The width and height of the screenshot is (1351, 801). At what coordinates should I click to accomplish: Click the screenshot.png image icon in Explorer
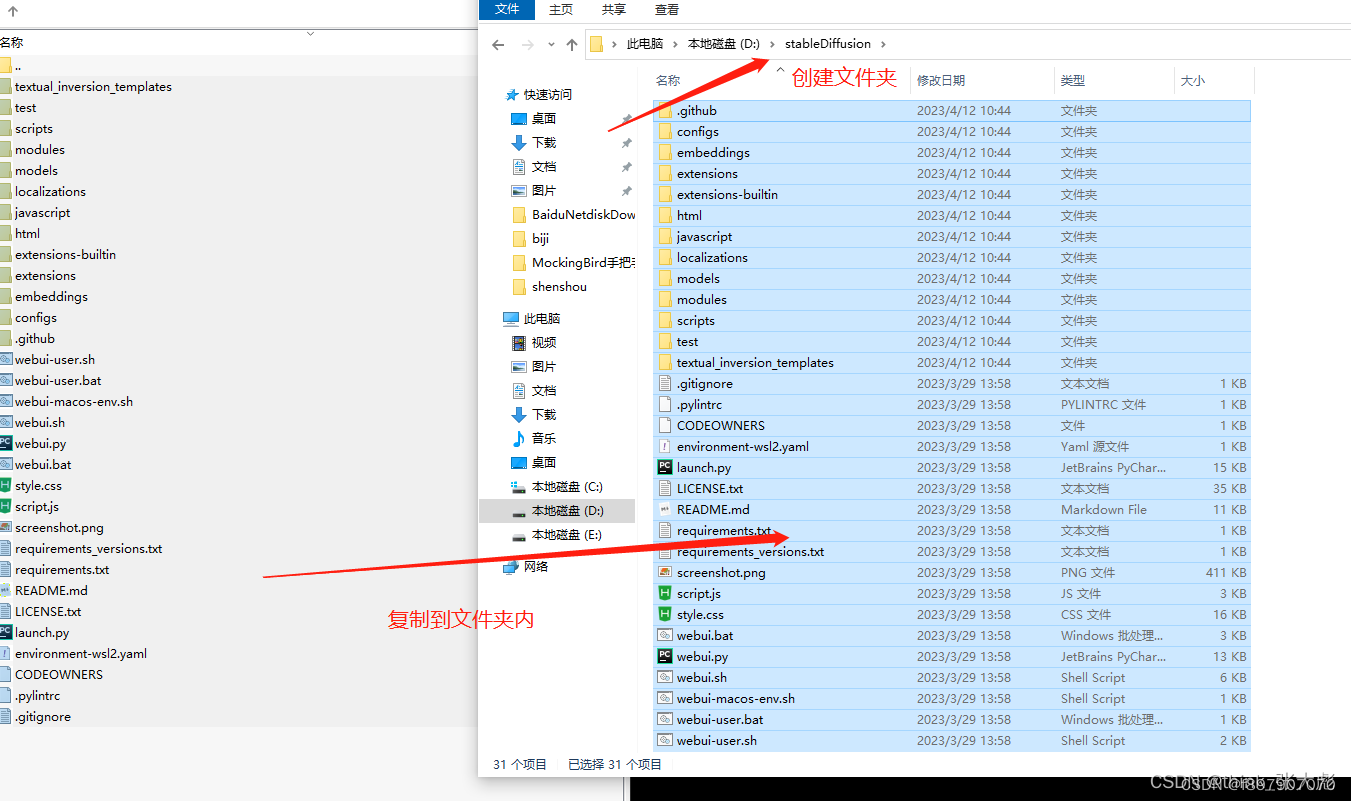[x=665, y=572]
